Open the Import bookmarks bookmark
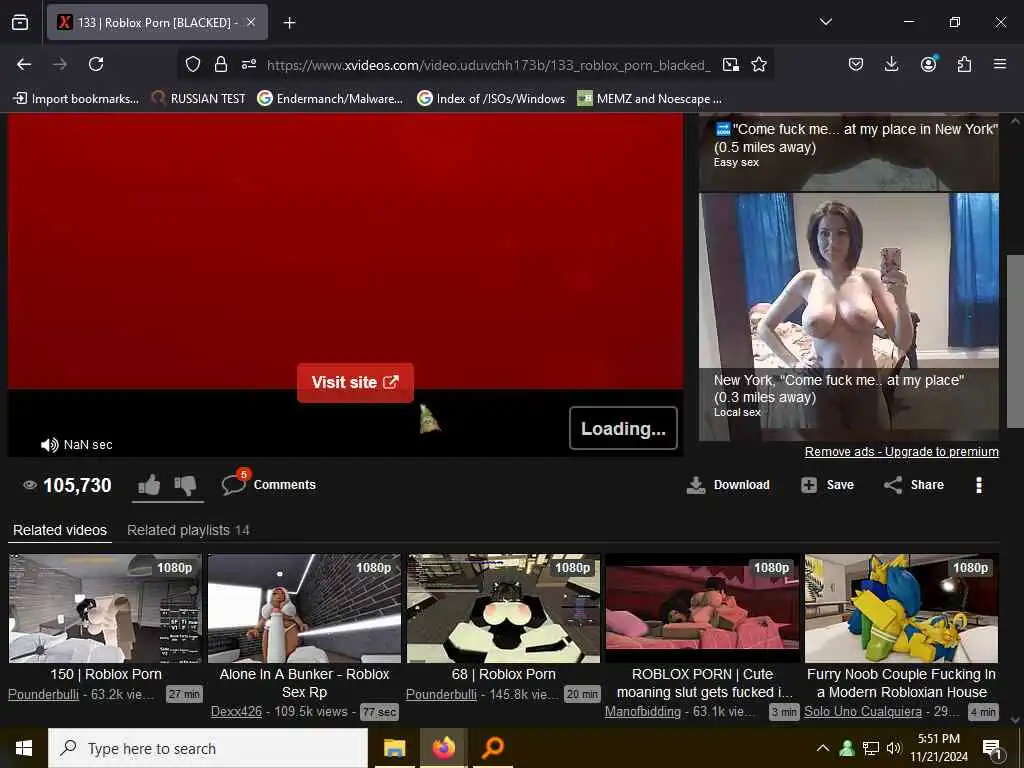Image resolution: width=1024 pixels, height=768 pixels. (76, 99)
